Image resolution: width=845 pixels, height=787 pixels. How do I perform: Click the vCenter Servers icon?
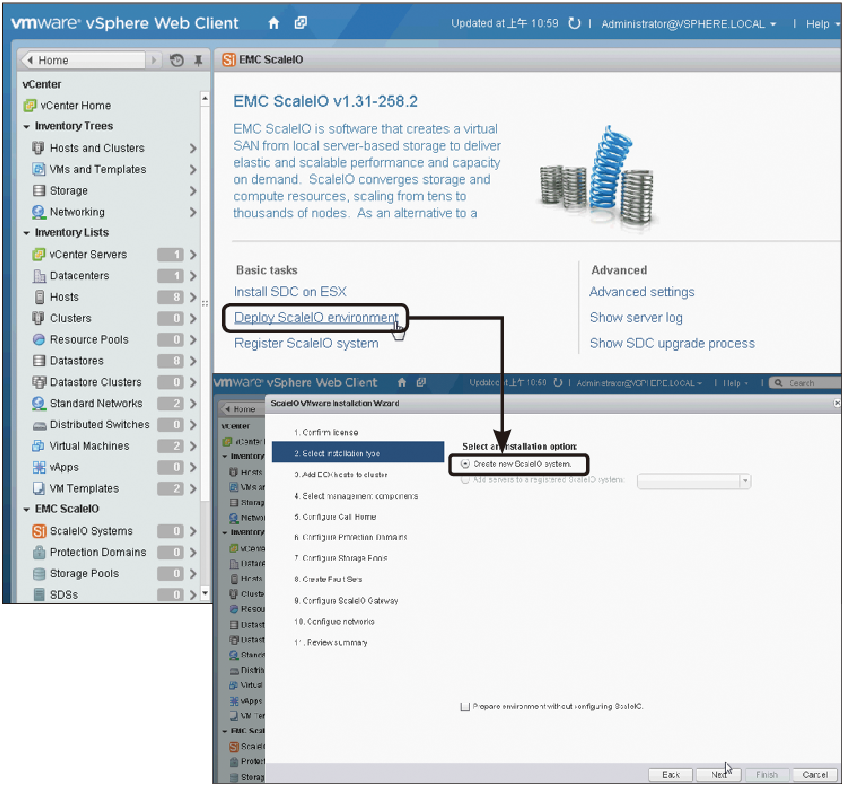(38, 254)
